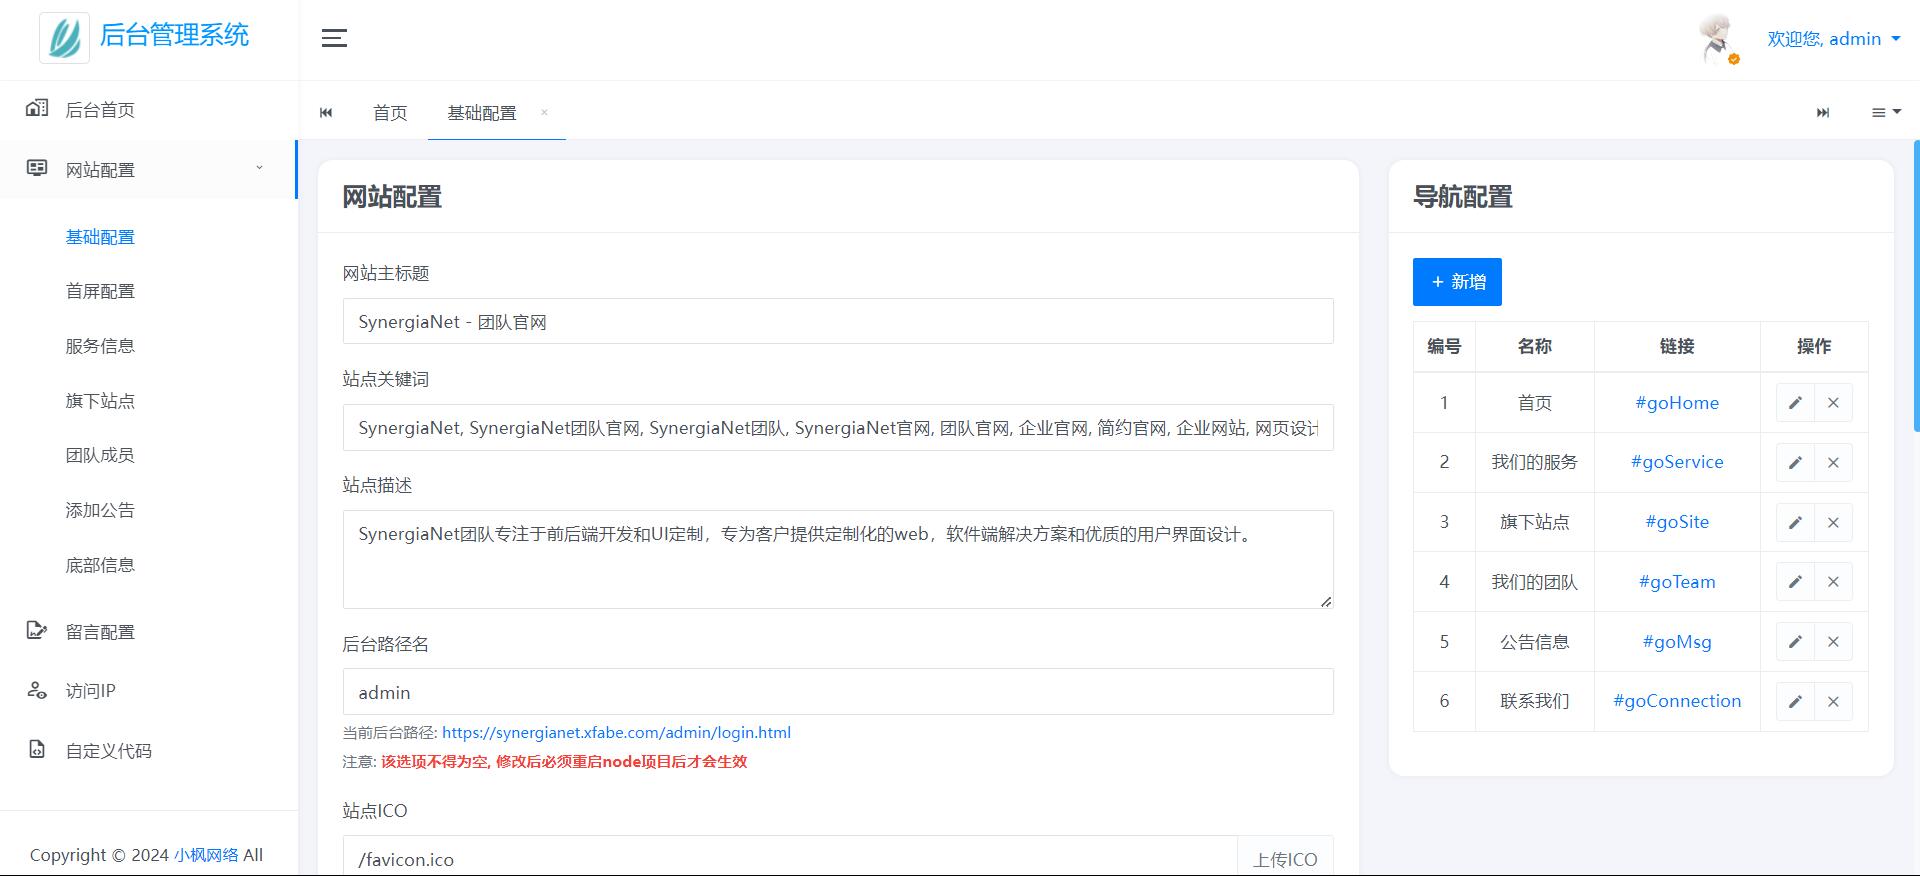Click the 新增 button
This screenshot has width=1920, height=876.
click(x=1457, y=282)
